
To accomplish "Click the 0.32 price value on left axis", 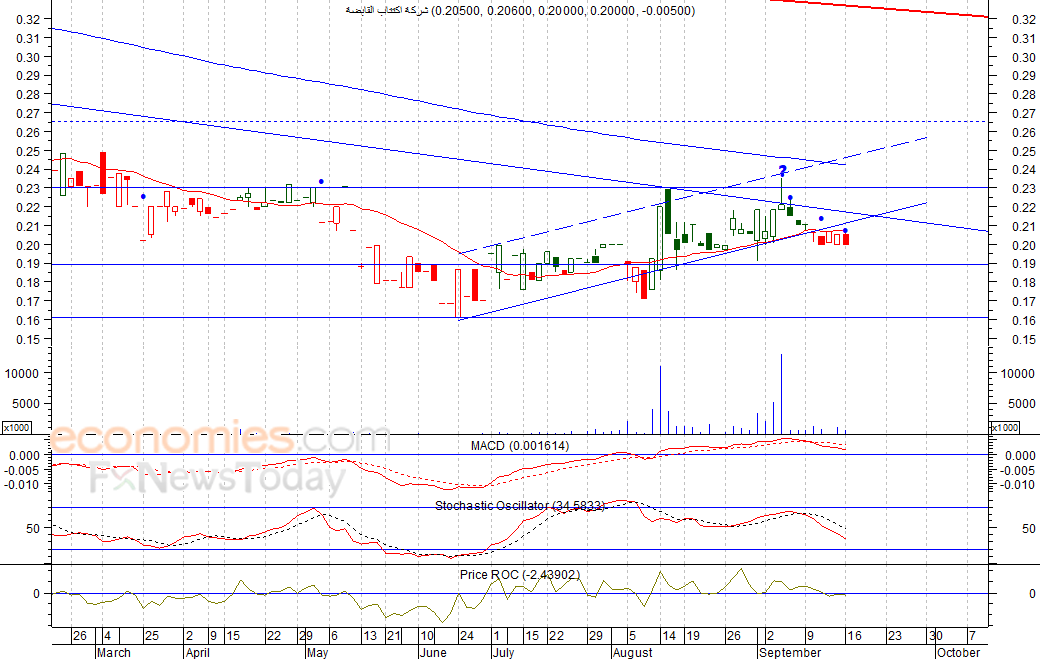I will point(28,19).
